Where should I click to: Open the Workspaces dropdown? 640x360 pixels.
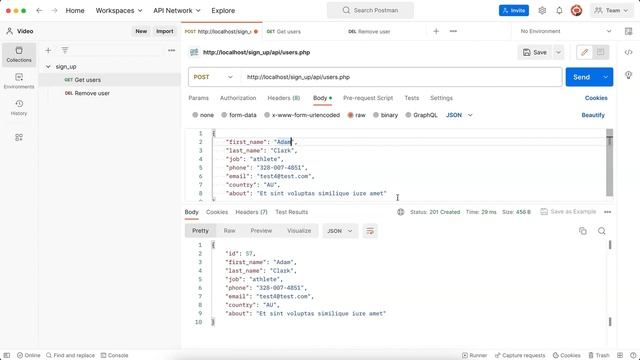click(x=119, y=11)
